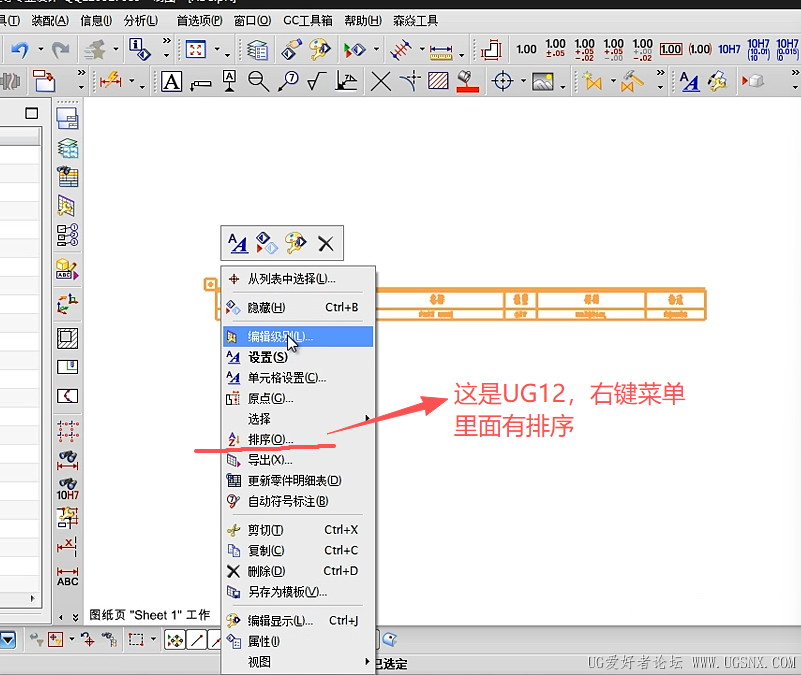Open the 选择 submenu arrow
Image resolution: width=801 pixels, height=675 pixels.
(367, 418)
